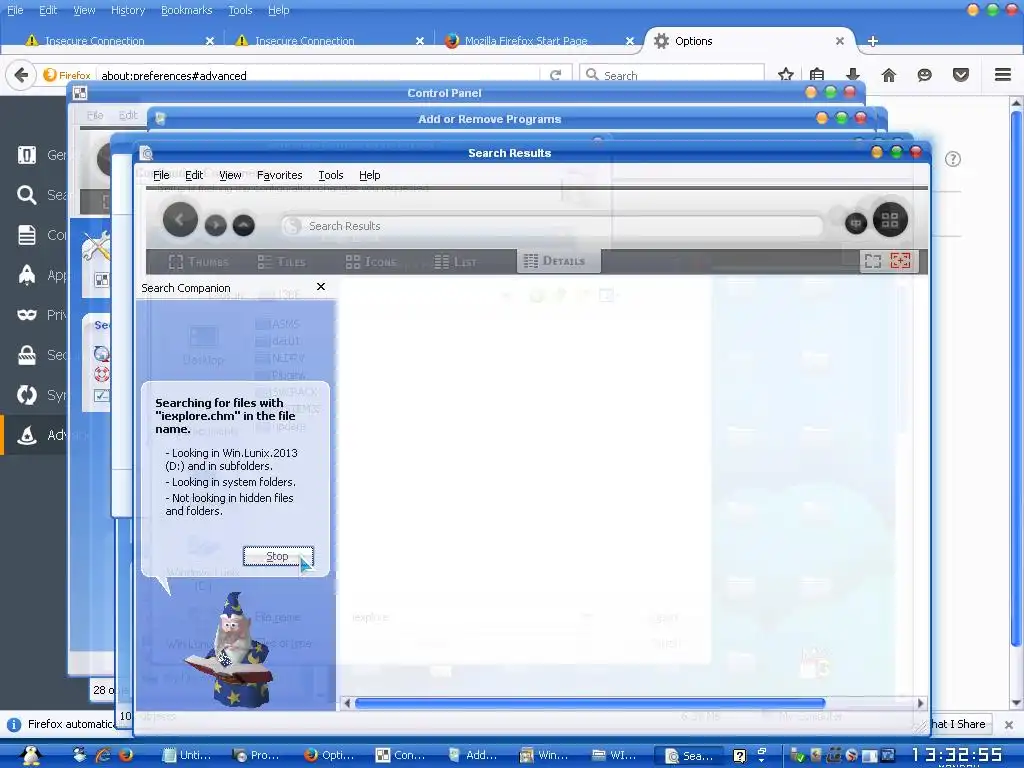Click the Firefox chat bubble icon

[x=925, y=75]
